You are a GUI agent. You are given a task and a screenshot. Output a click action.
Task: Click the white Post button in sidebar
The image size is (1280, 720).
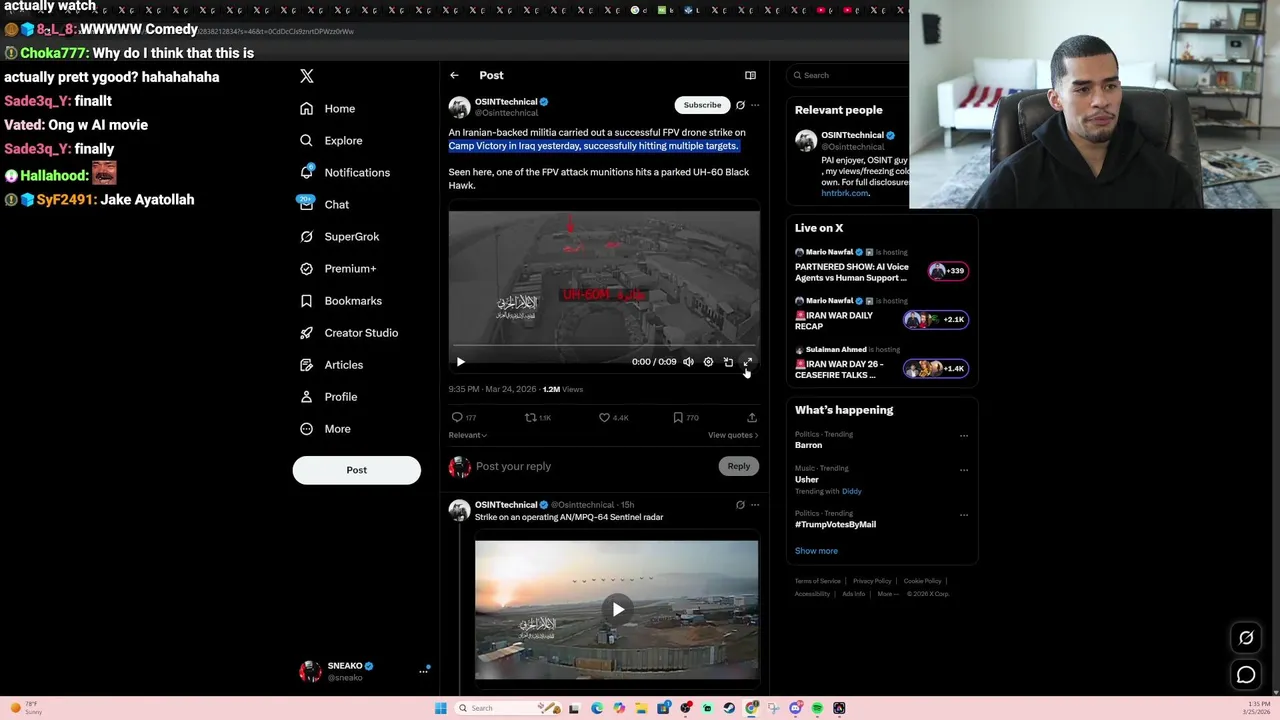pos(357,470)
